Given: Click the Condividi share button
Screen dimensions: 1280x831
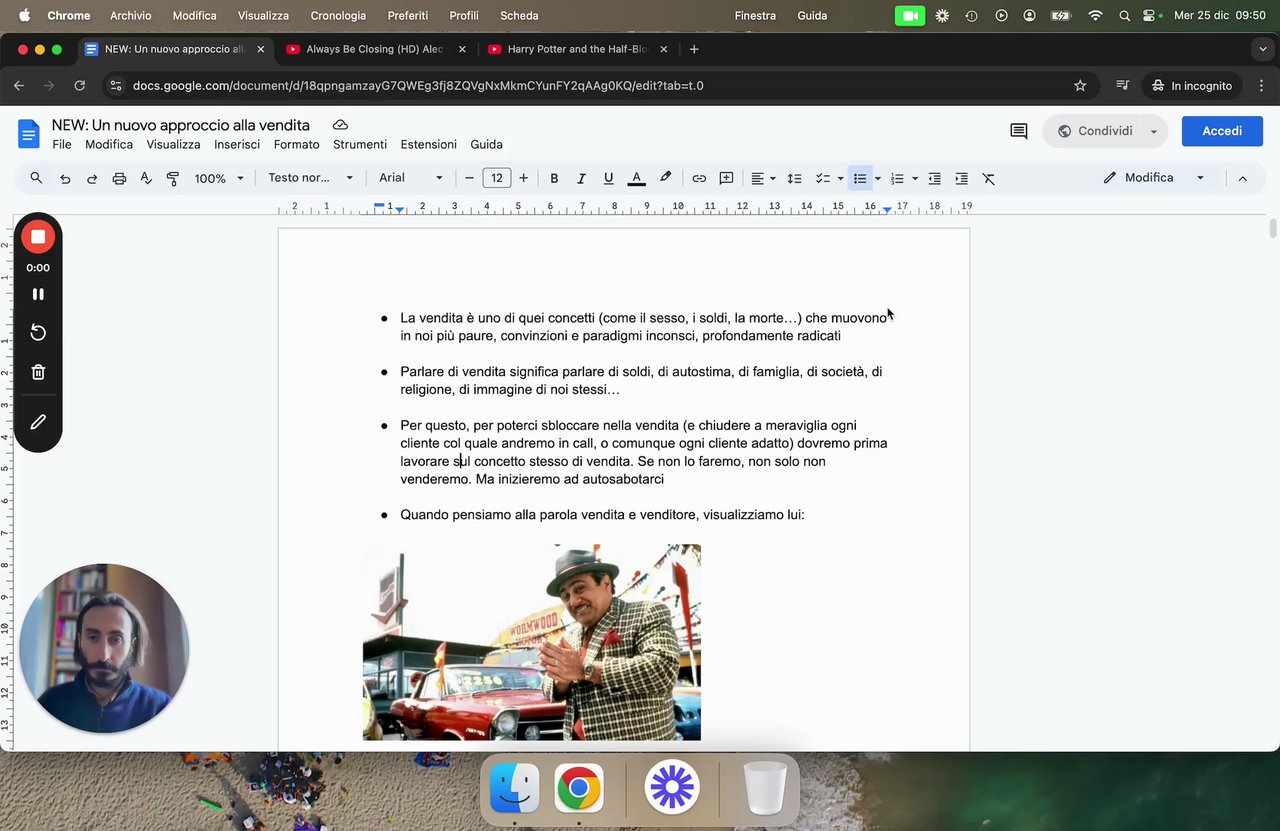Looking at the screenshot, I should pyautogui.click(x=1095, y=131).
